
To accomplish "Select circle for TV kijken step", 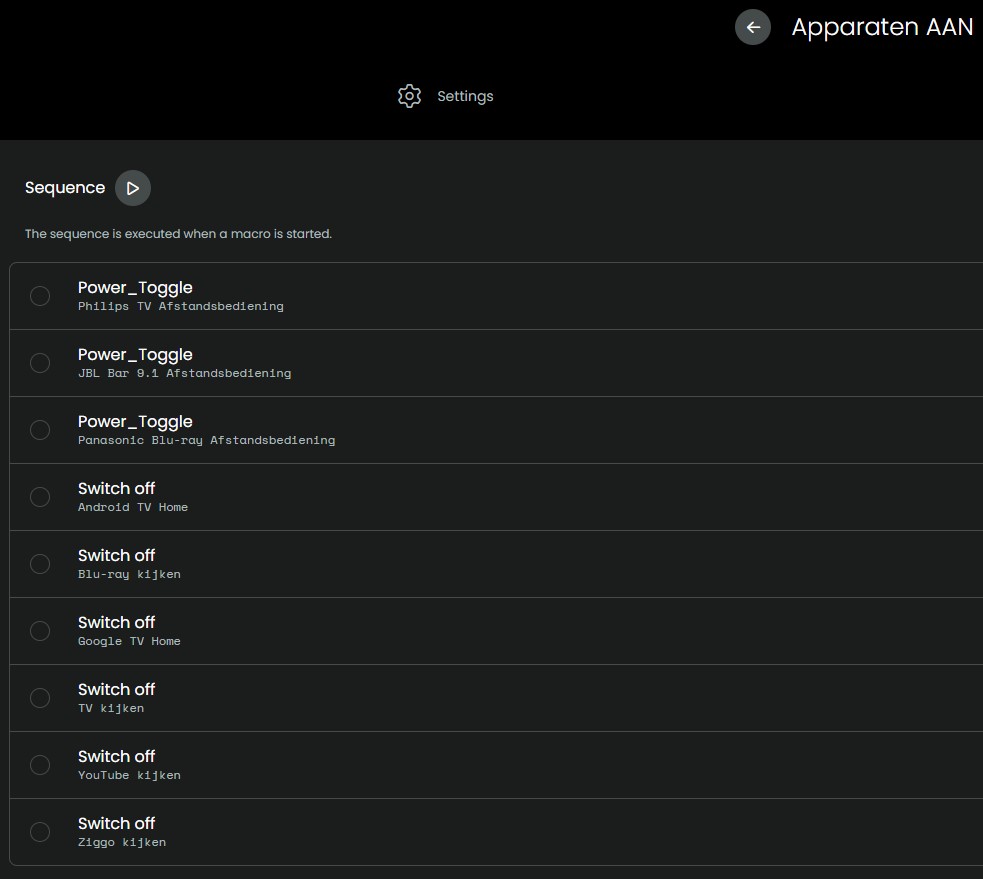I will [x=40, y=698].
